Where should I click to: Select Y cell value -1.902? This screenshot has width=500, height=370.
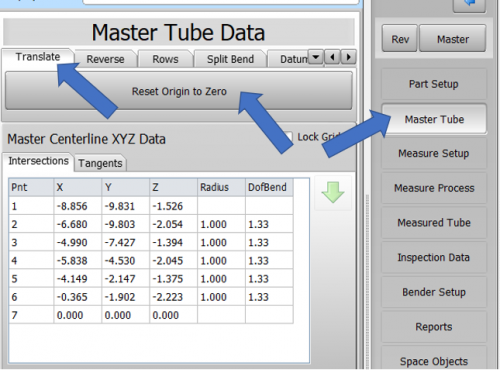pos(126,297)
